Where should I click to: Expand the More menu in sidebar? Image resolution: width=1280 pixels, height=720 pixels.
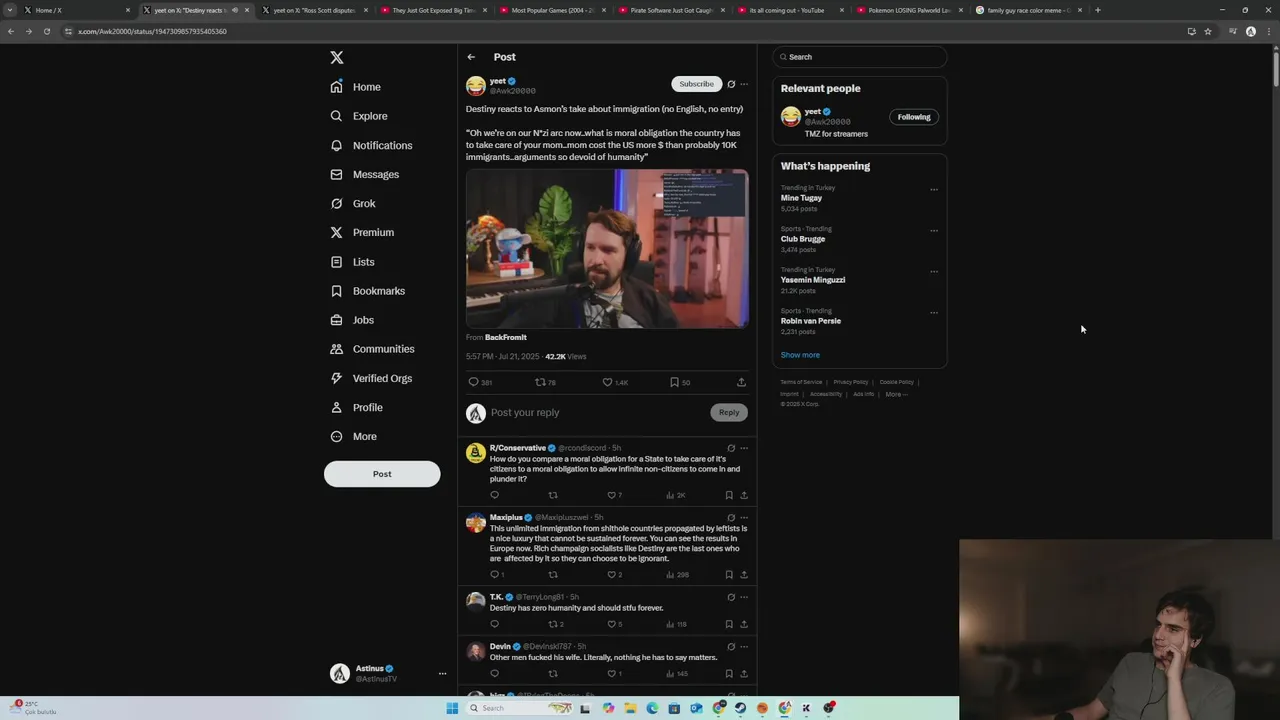pos(353,436)
